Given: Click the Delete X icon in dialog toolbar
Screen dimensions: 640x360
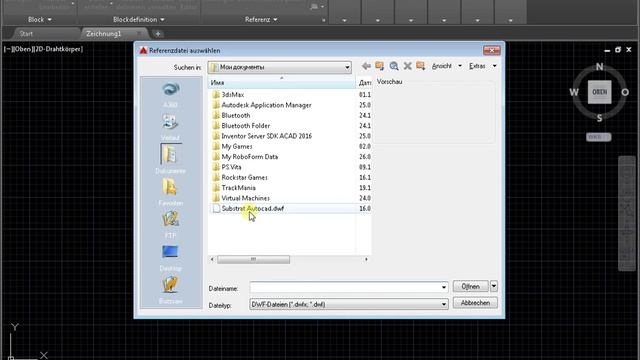Looking at the screenshot, I should point(407,66).
